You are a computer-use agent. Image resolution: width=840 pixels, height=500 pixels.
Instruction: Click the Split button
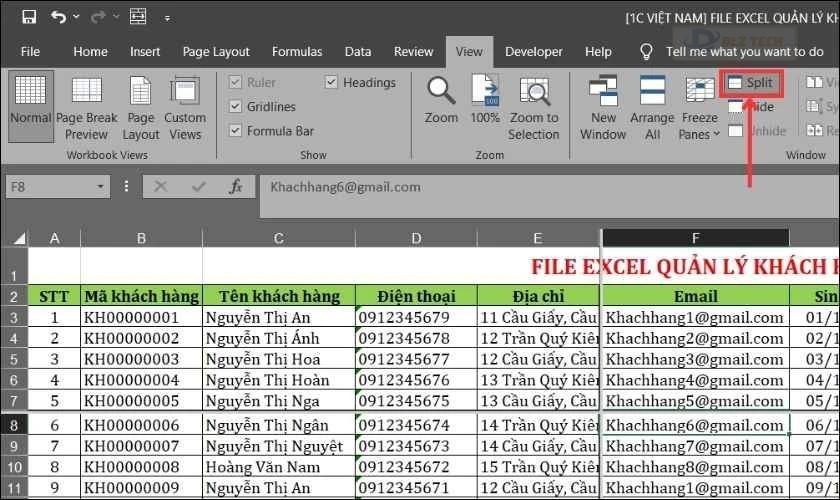(751, 83)
